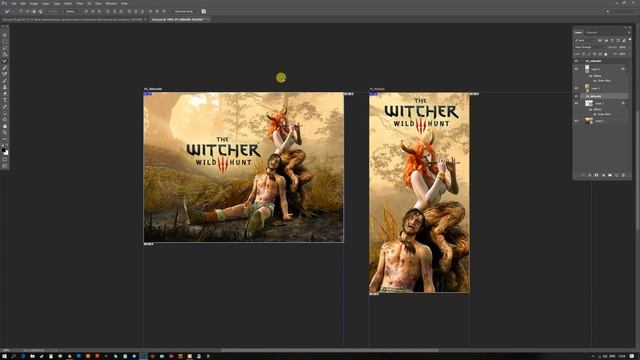
Task: Switch to the Channels tab
Action: coord(591,32)
